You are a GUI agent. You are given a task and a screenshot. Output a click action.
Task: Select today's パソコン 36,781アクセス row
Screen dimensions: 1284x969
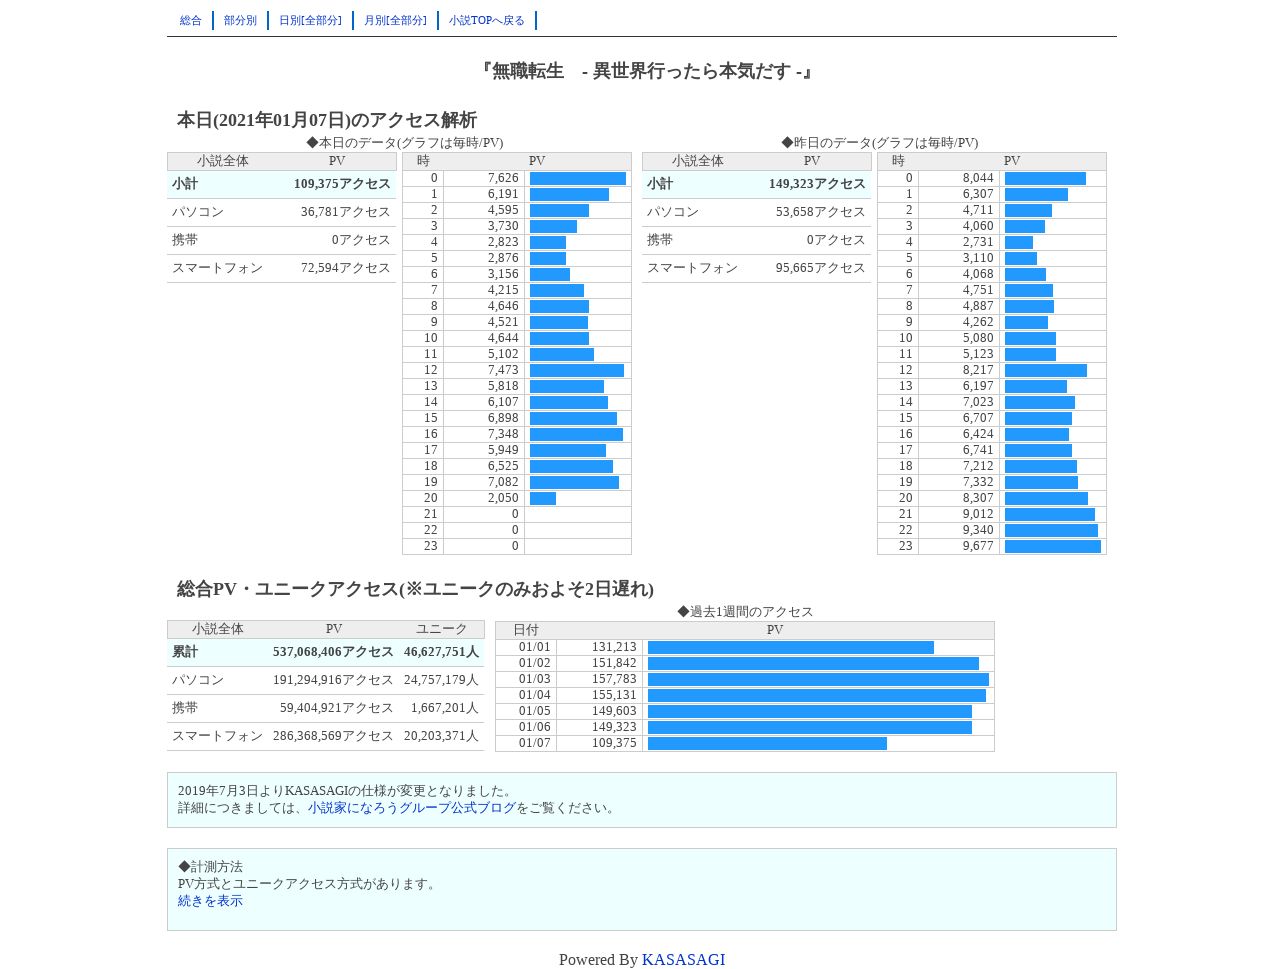tap(282, 212)
